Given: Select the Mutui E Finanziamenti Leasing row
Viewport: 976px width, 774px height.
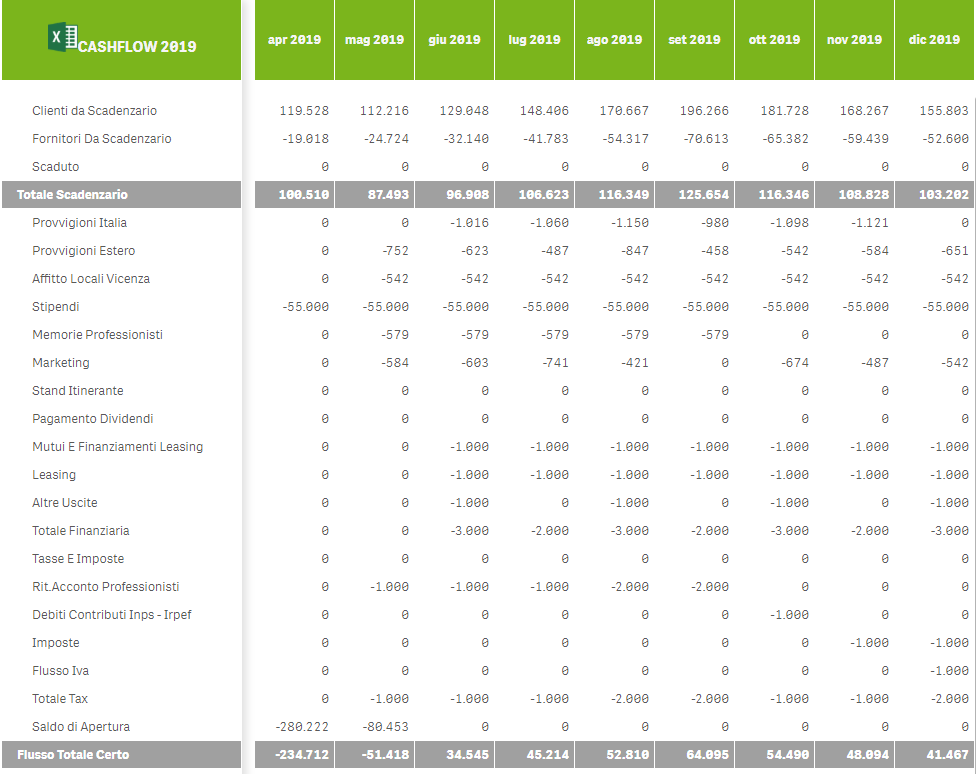Looking at the screenshot, I should click(117, 447).
